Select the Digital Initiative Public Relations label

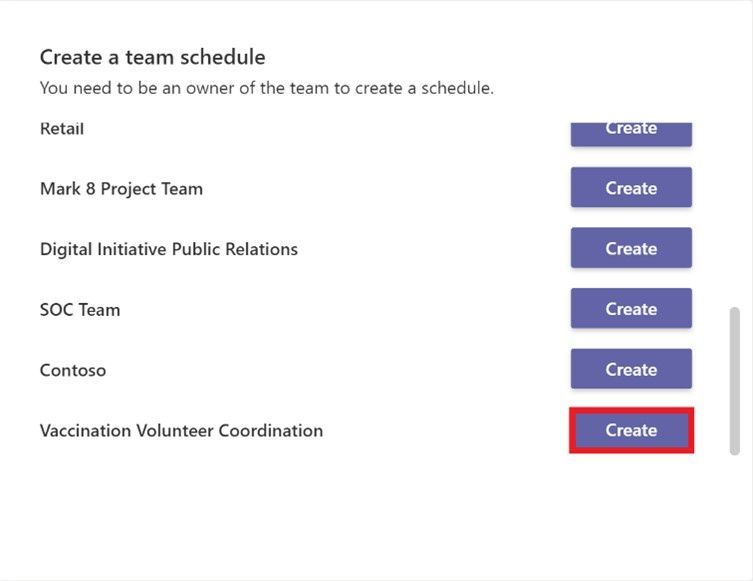pos(169,250)
